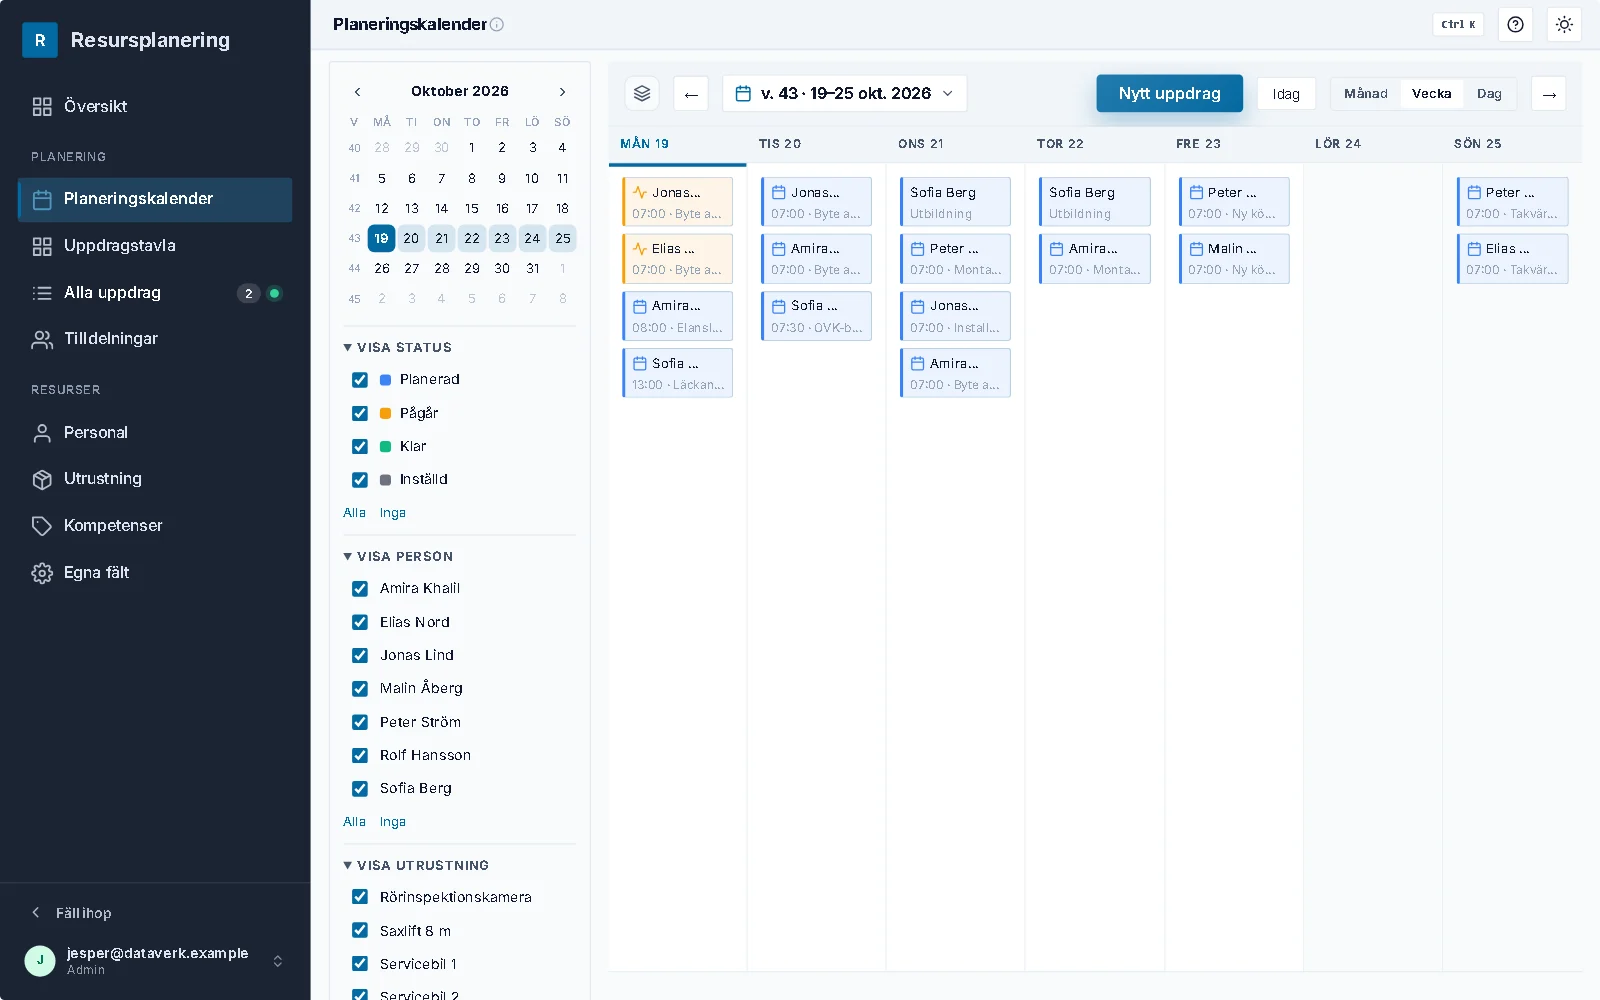
Task: Select Planeringskalender in sidebar
Action: (x=155, y=199)
